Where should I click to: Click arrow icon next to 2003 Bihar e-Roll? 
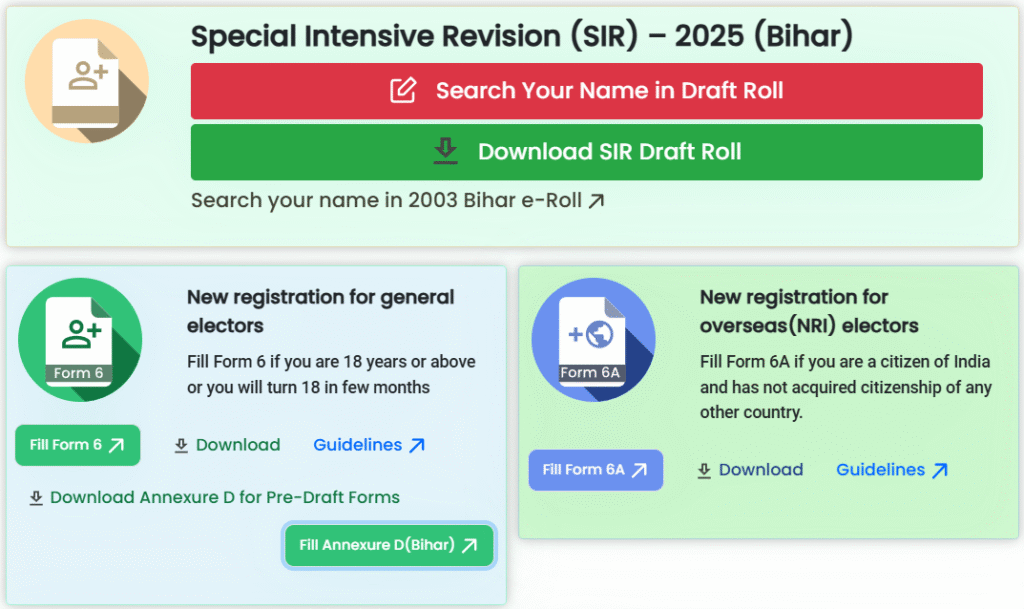pyautogui.click(x=596, y=201)
